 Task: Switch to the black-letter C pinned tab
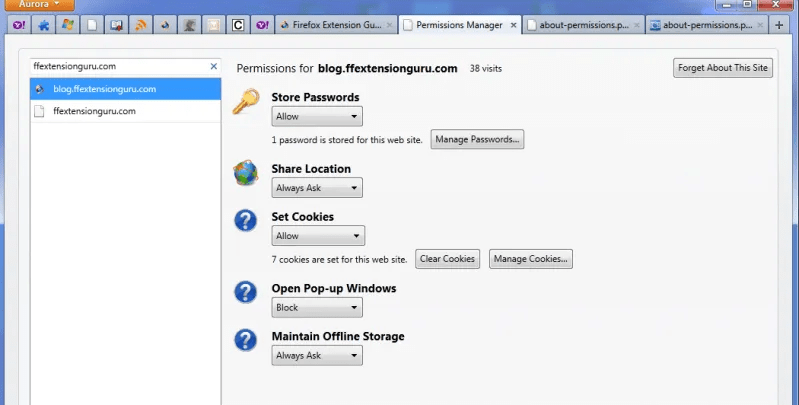click(238, 25)
